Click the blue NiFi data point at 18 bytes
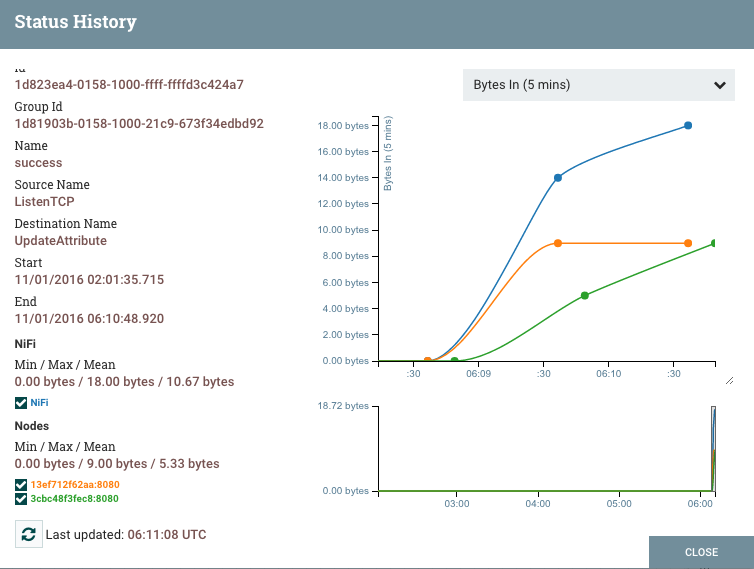The height and width of the screenshot is (569, 754). [688, 126]
